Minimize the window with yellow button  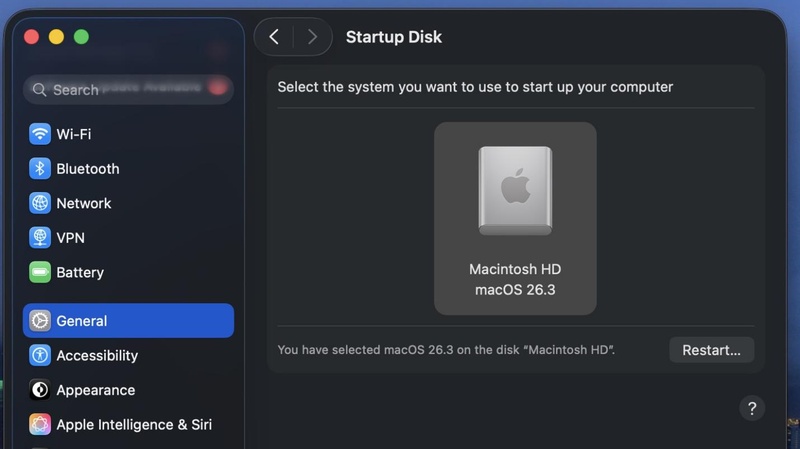[x=56, y=37]
